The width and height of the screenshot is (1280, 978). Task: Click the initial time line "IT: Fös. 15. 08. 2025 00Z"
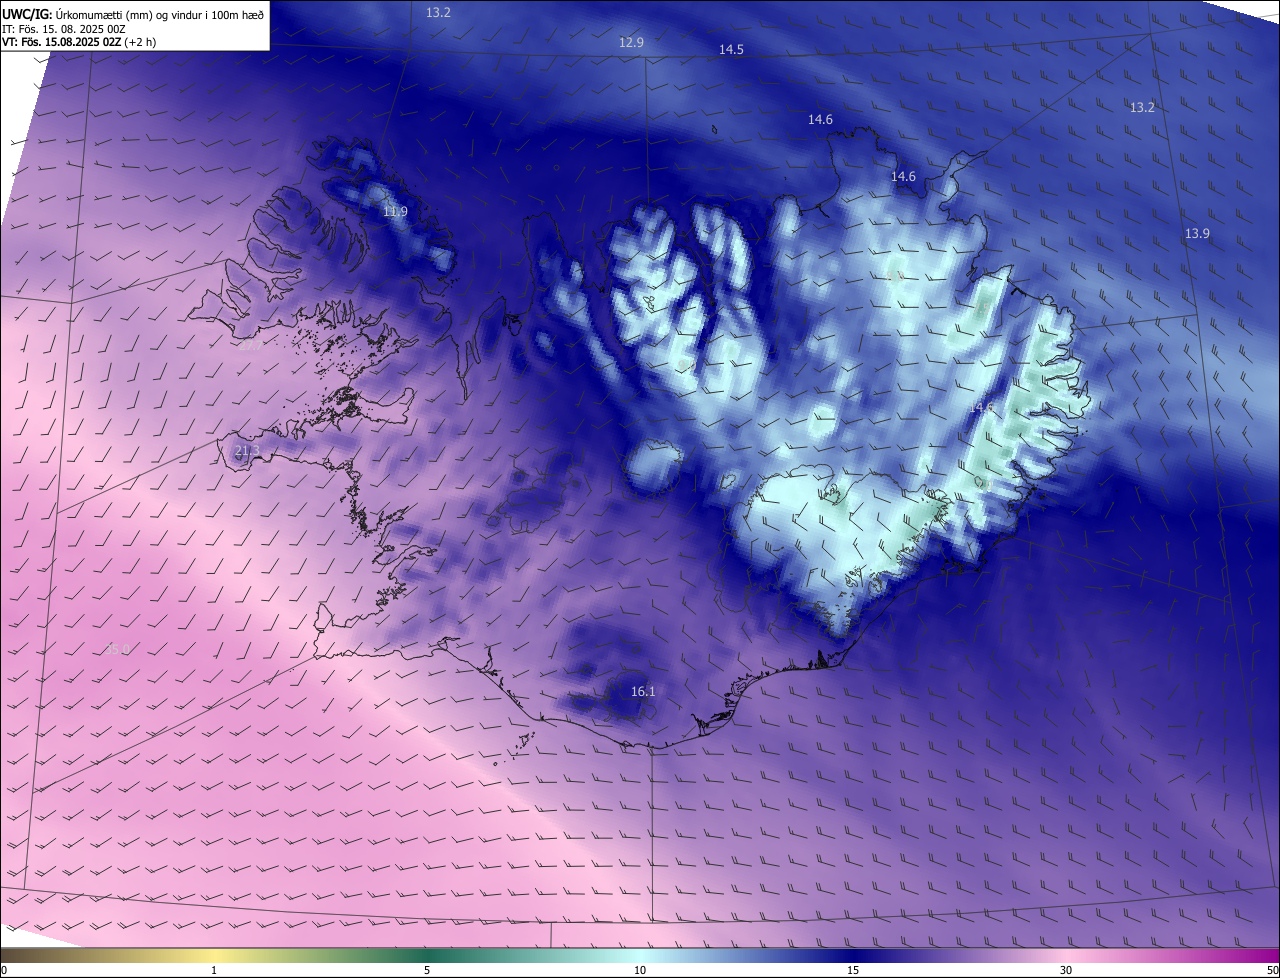(x=64, y=29)
